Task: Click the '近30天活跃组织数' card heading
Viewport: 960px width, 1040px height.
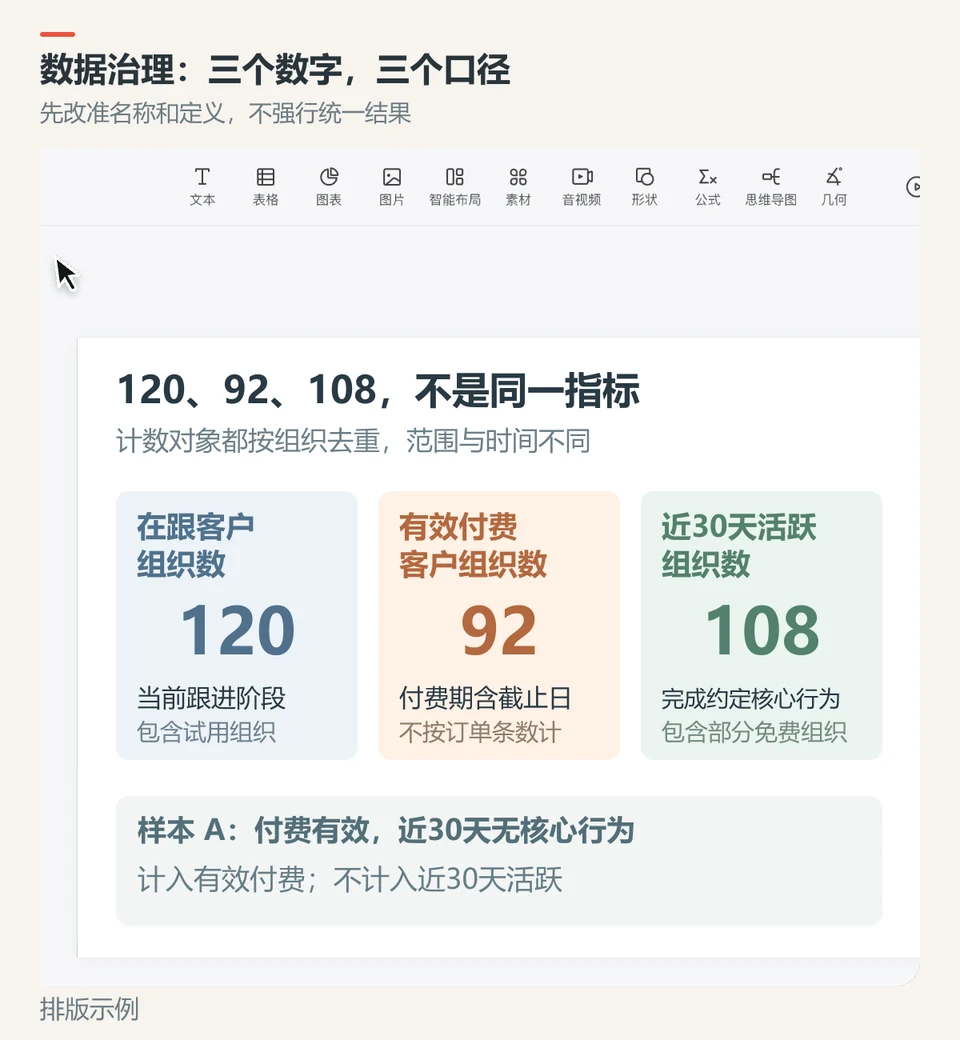Action: [738, 546]
